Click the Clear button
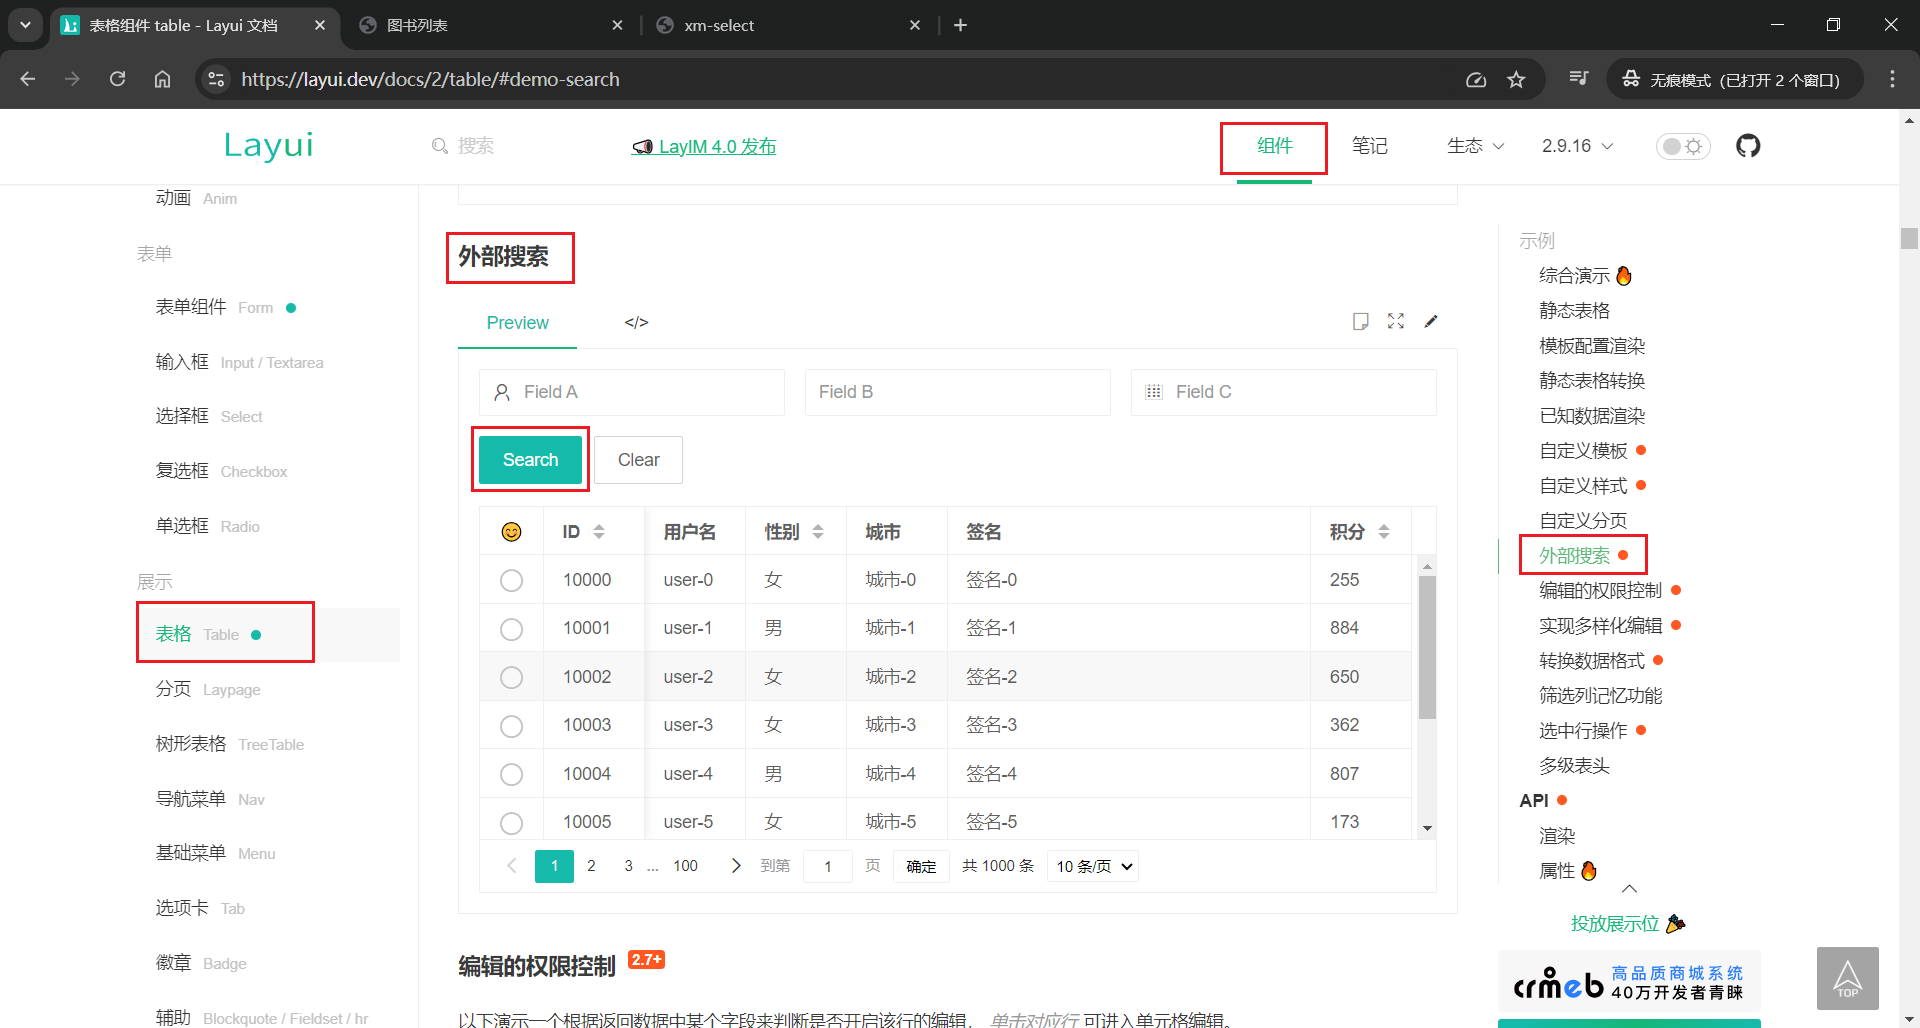The width and height of the screenshot is (1920, 1028). [x=638, y=460]
